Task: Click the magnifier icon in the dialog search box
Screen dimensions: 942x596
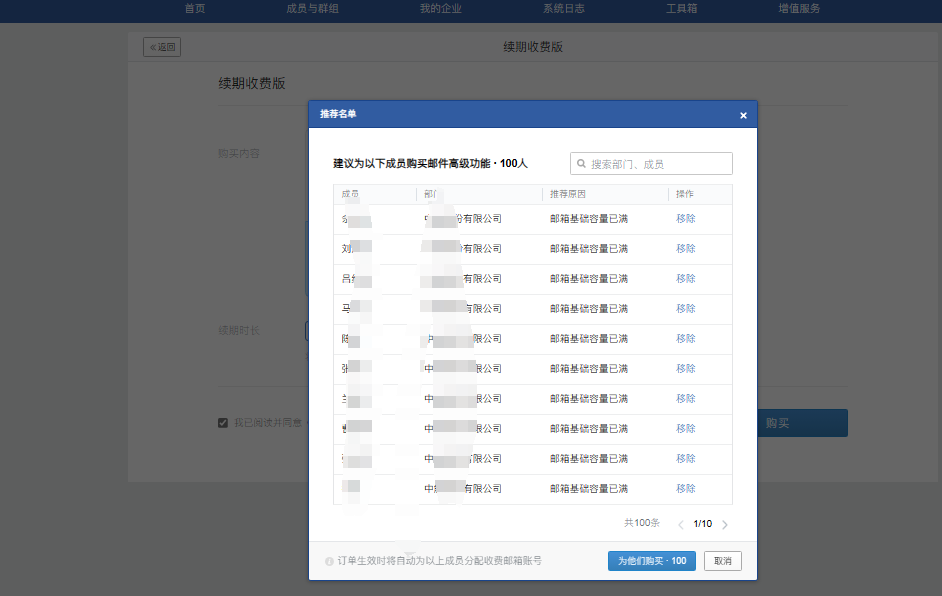Action: coord(582,162)
